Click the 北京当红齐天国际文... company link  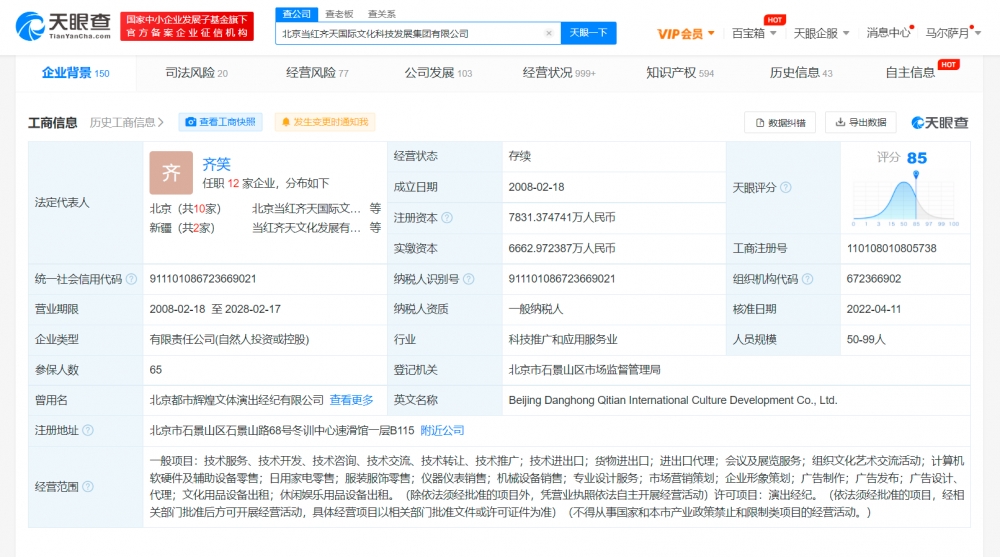(x=306, y=209)
